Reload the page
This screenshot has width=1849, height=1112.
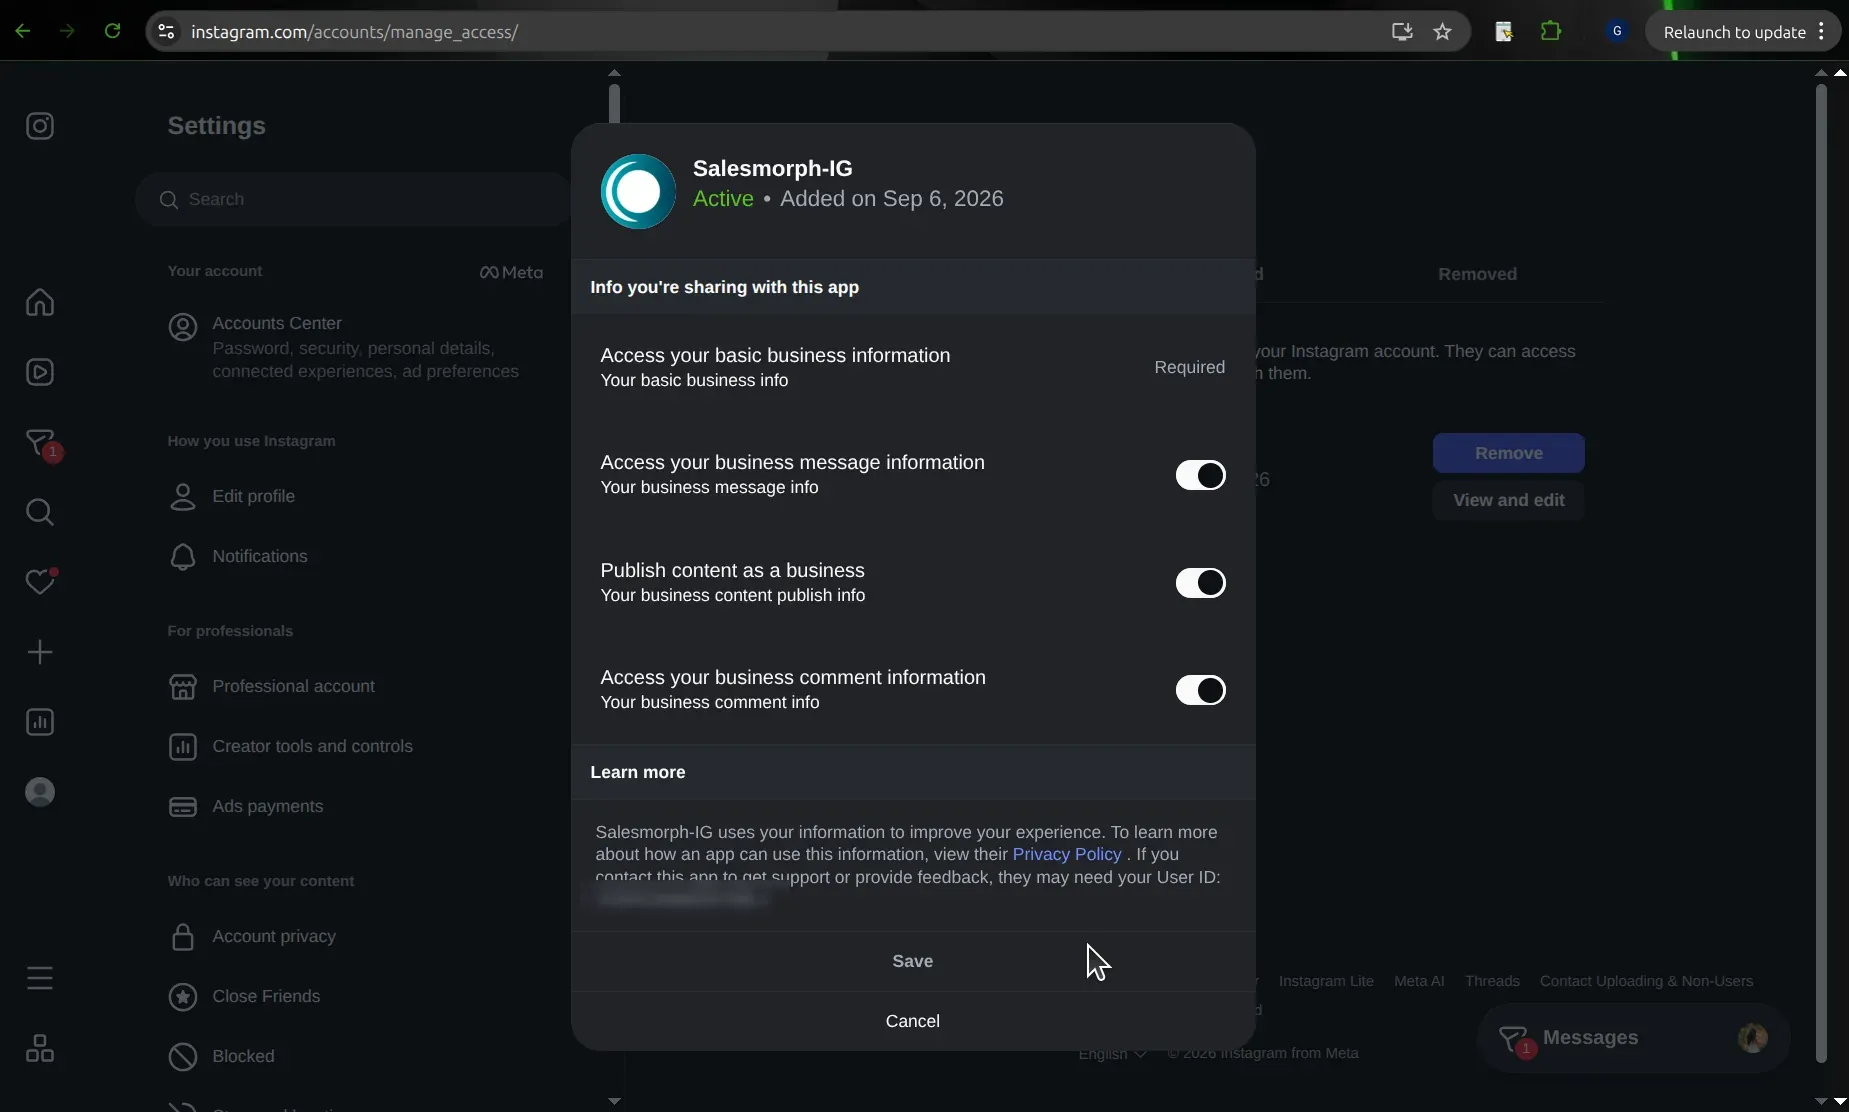click(112, 31)
